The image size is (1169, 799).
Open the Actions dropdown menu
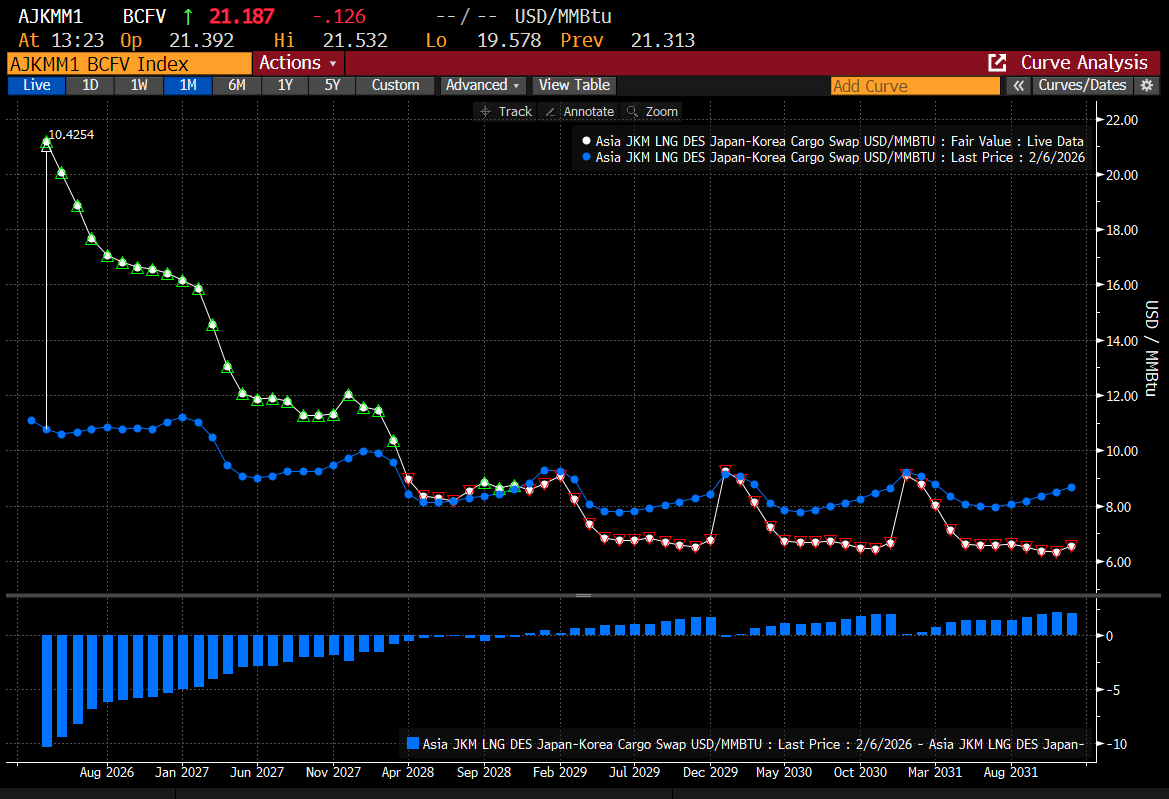pos(298,63)
